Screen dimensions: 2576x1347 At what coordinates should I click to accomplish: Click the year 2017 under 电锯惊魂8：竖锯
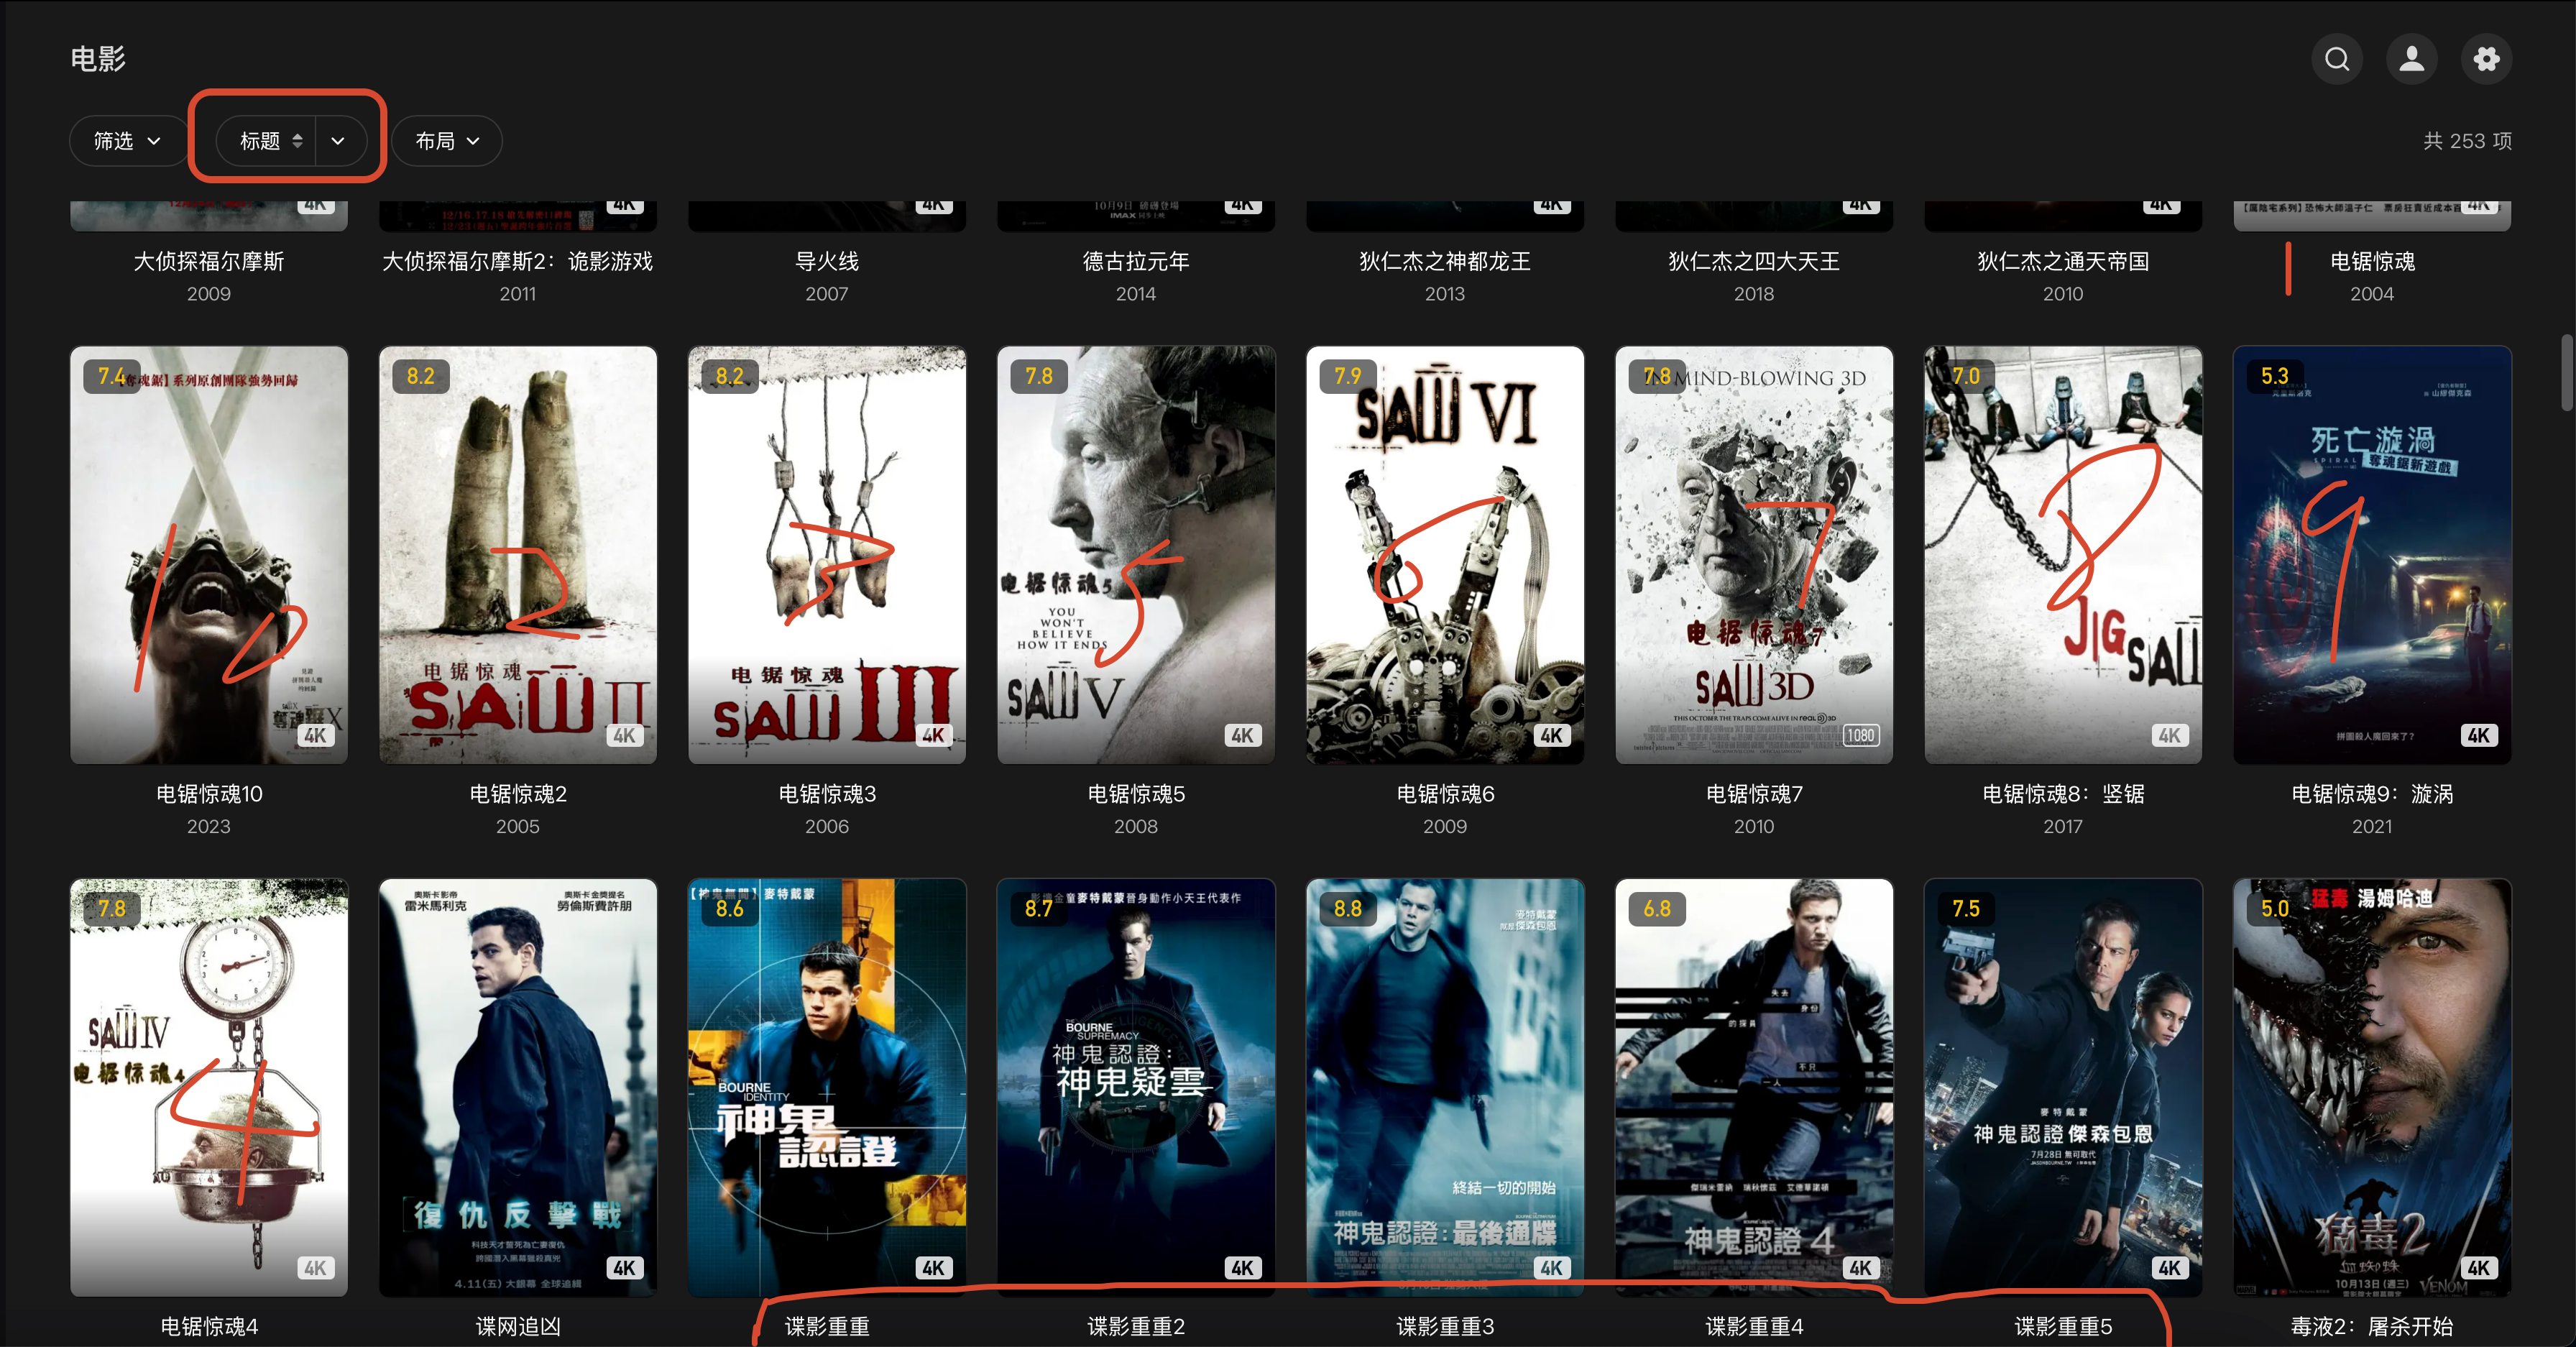pos(2063,827)
